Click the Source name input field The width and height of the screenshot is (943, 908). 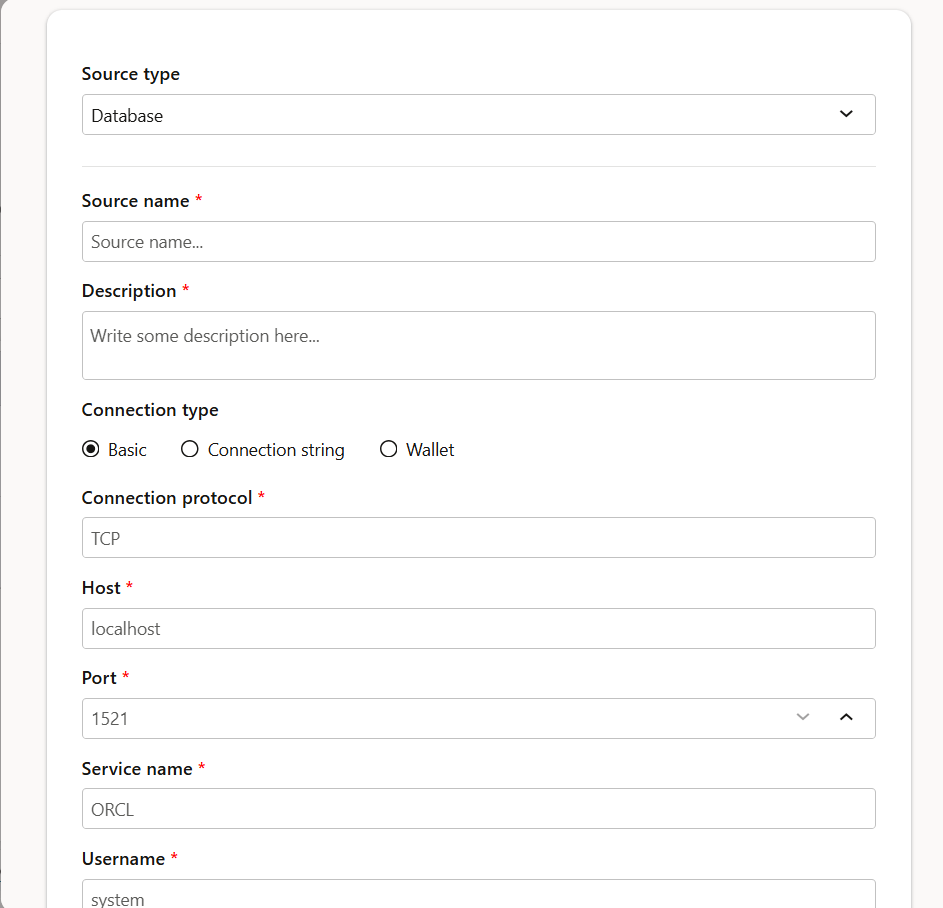[x=478, y=242]
